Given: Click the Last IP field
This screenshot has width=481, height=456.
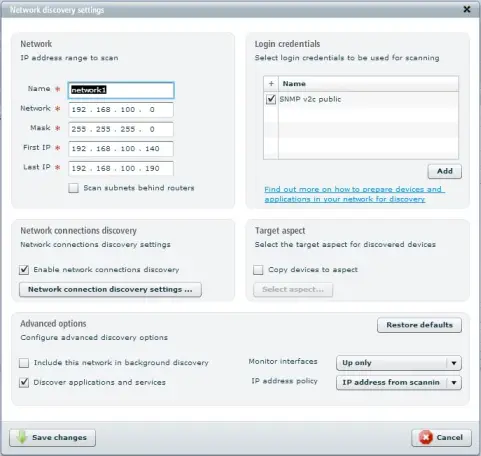Looking at the screenshot, I should coord(121,168).
